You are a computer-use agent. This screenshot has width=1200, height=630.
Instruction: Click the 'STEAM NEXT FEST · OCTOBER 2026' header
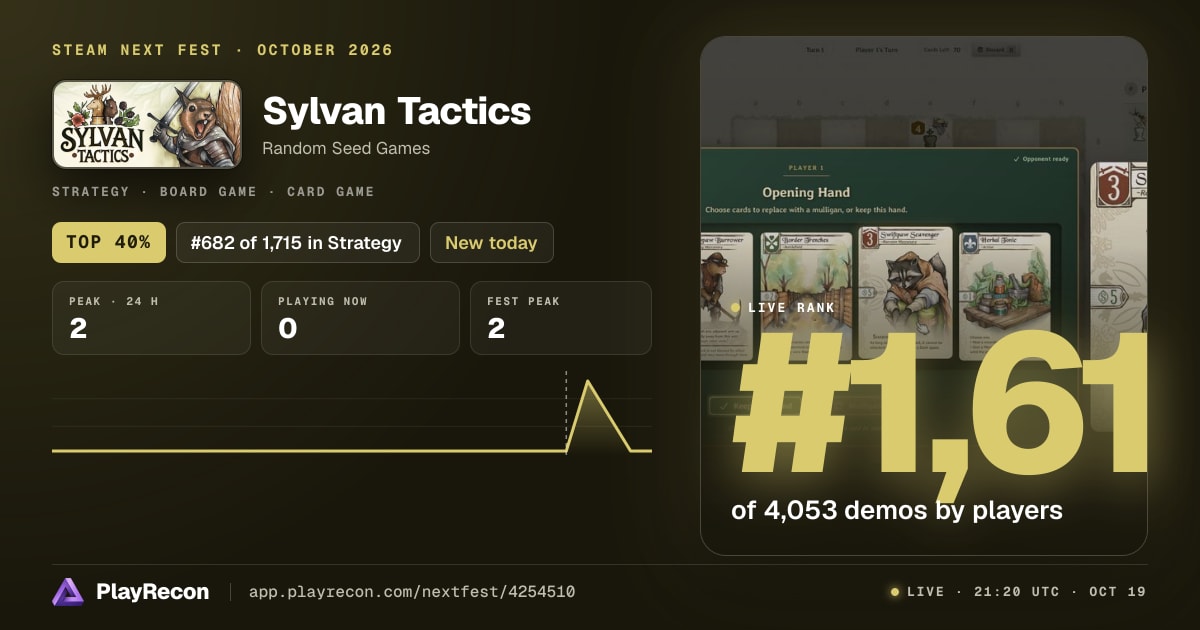(222, 50)
